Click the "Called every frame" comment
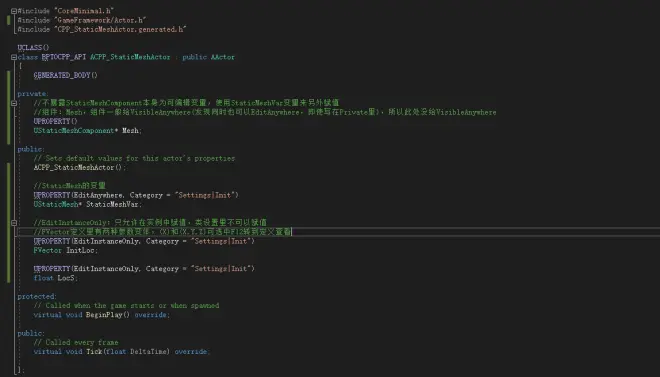This screenshot has width=660, height=377. tap(76, 342)
